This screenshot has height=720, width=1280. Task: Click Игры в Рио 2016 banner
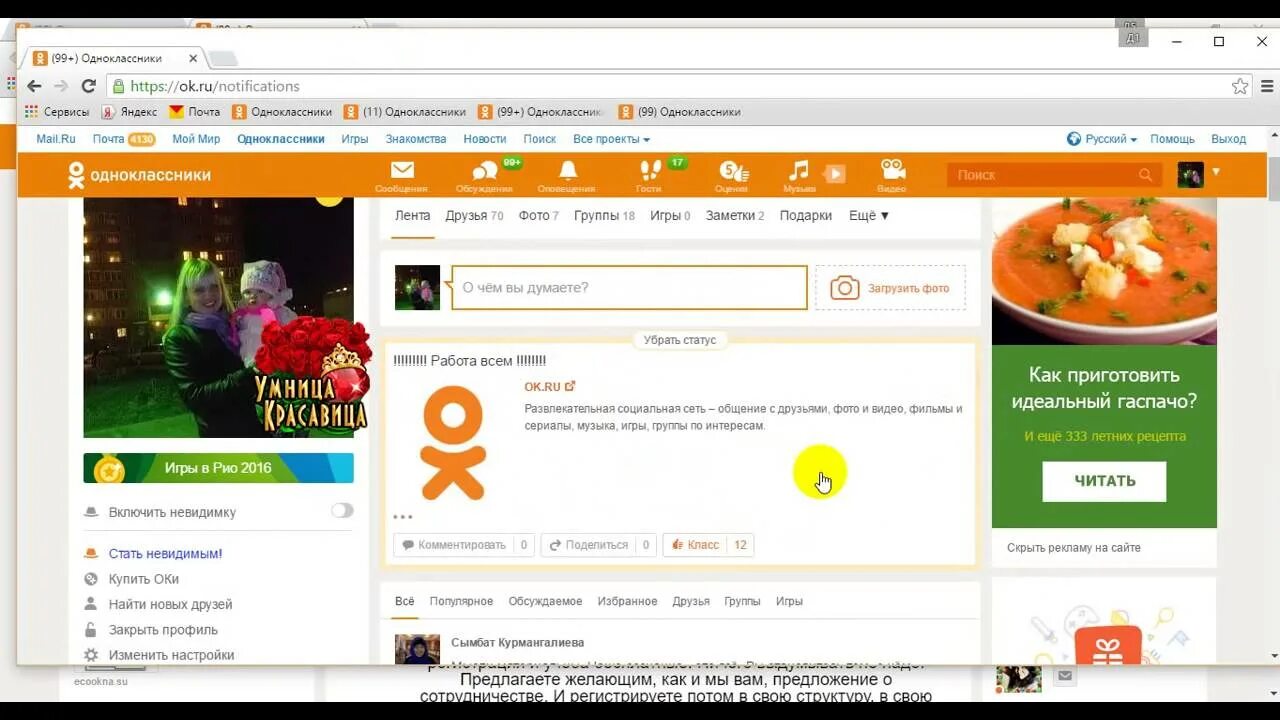[218, 468]
